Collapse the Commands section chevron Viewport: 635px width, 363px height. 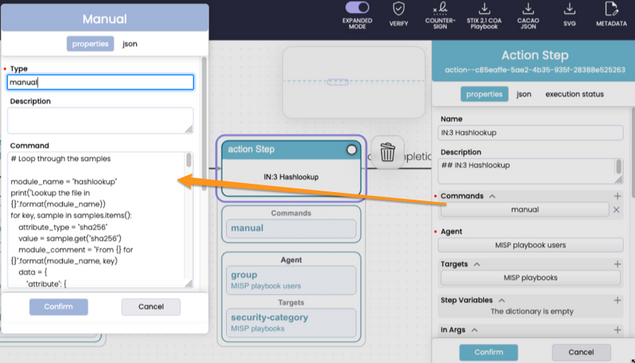(492, 196)
